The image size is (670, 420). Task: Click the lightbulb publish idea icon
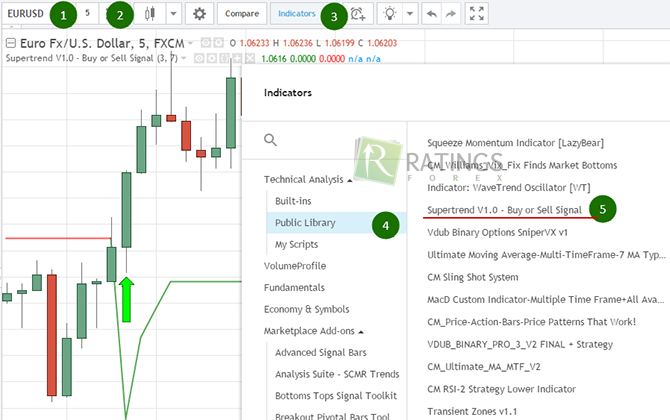(389, 14)
